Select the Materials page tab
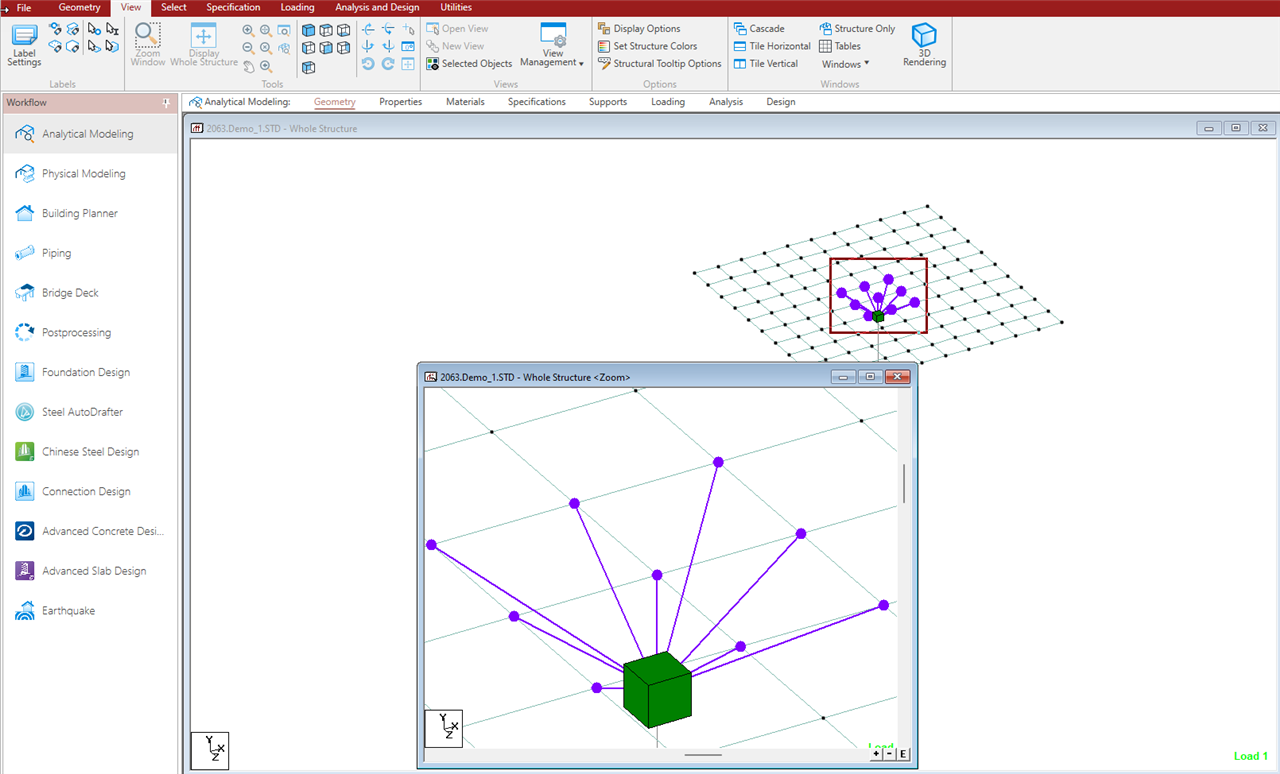The width and height of the screenshot is (1280, 774). pos(465,102)
